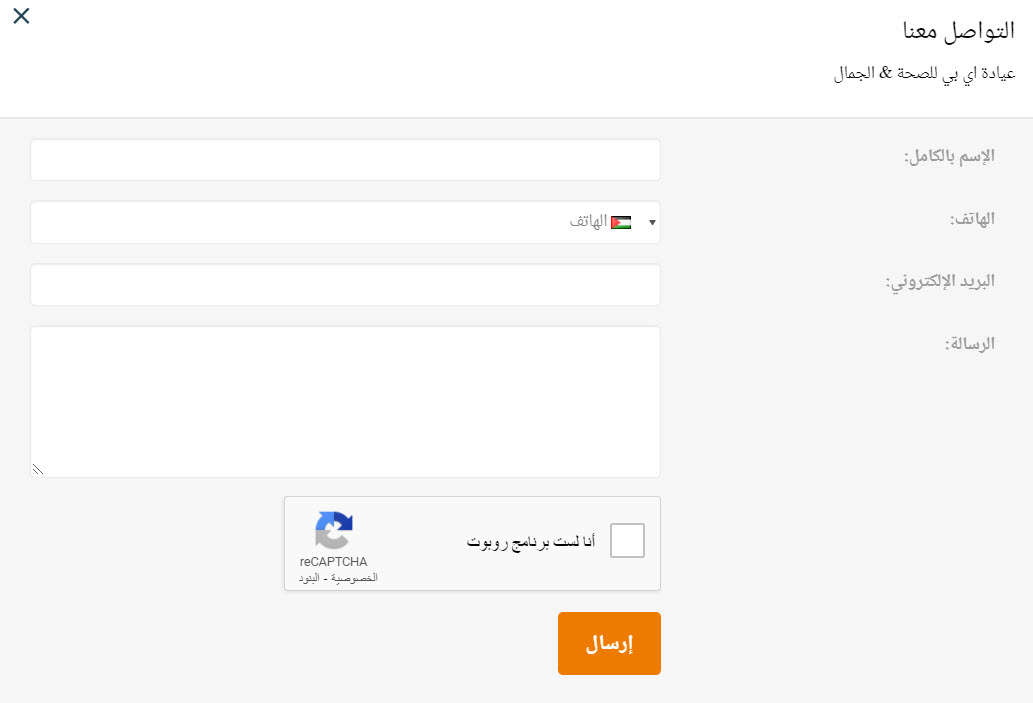Image resolution: width=1033 pixels, height=703 pixels.
Task: Click the أنا لست برنامج روبوت text
Action: (531, 542)
